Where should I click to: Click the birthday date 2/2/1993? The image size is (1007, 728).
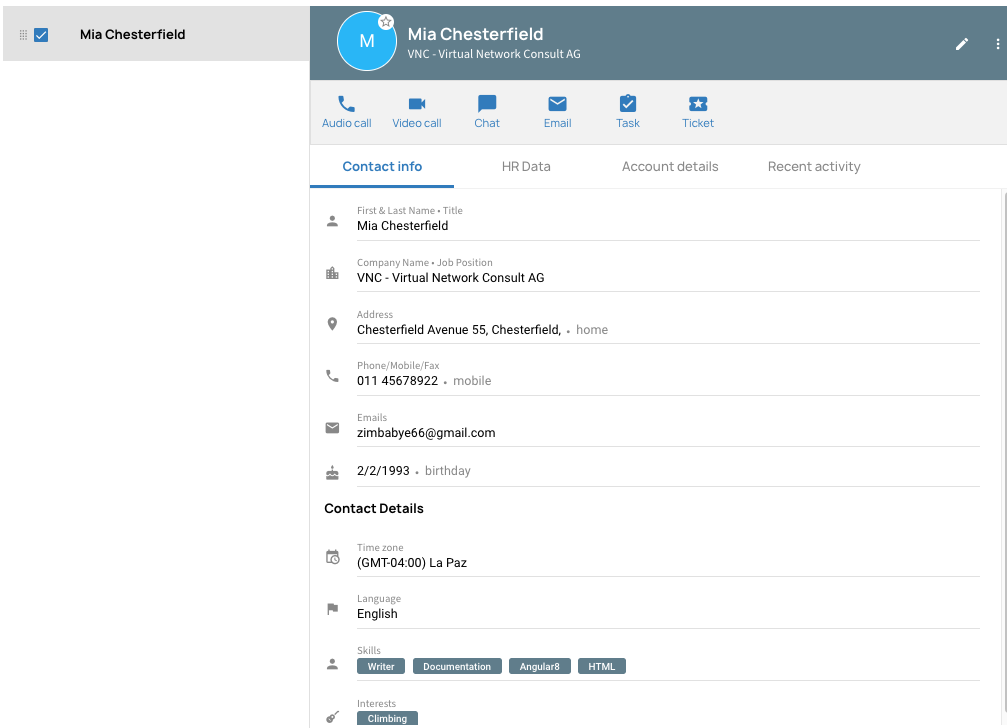coord(383,471)
